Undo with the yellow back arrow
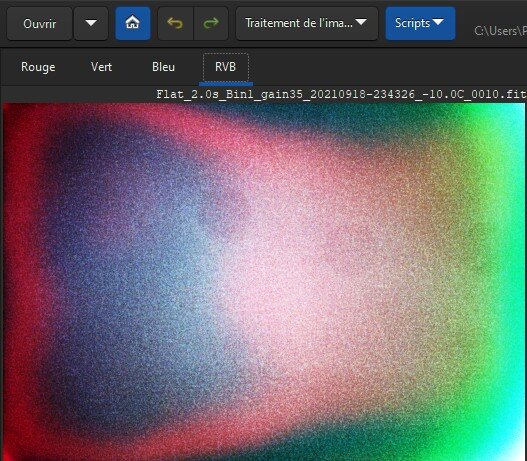This screenshot has width=527, height=461. (175, 24)
